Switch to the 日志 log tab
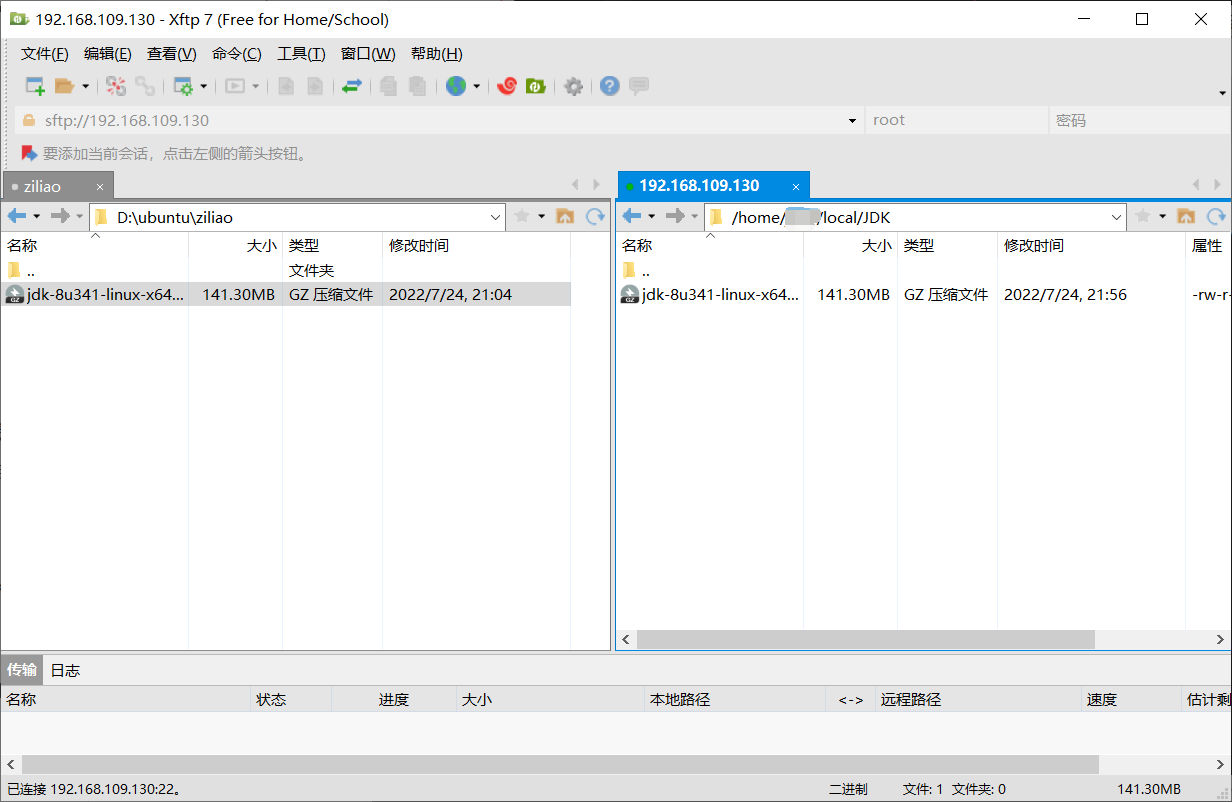1232x802 pixels. click(x=65, y=670)
